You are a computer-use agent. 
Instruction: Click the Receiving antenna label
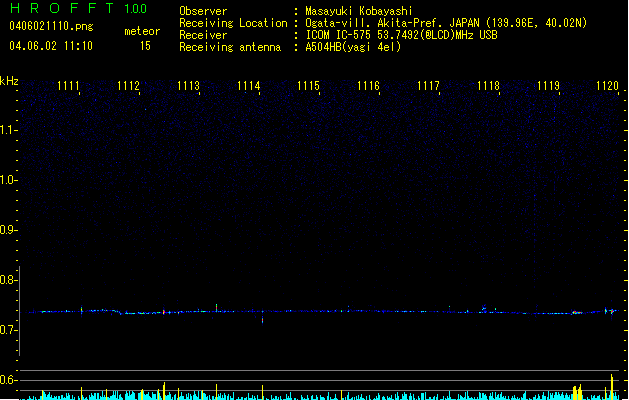point(230,47)
